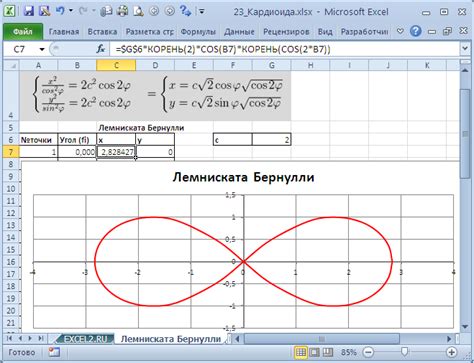Switch to Page Break Preview icon
The image size is (474, 363).
(x=328, y=352)
